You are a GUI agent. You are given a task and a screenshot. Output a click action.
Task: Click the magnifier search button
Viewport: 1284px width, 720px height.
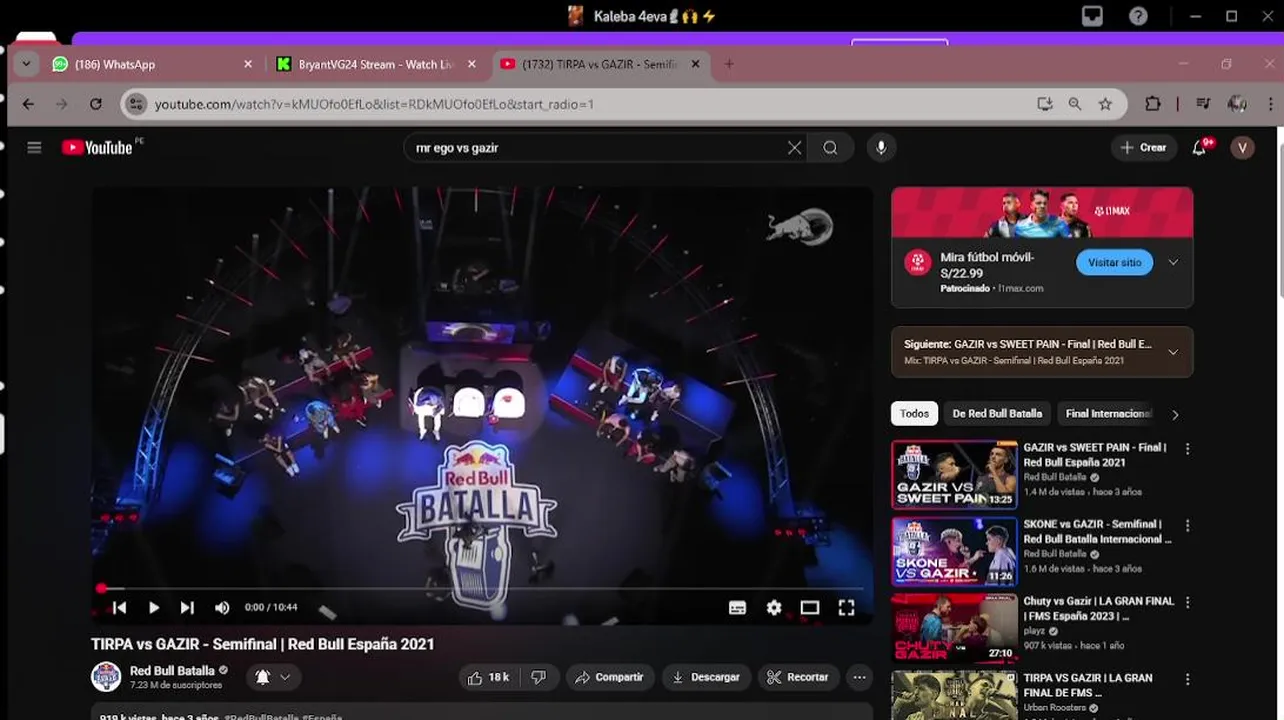coord(830,148)
